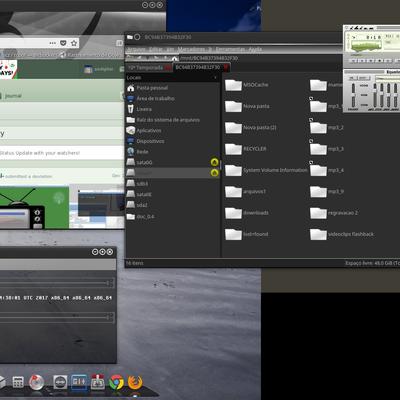Adjust the leftmost audio player volume slider
The image size is (400, 400).
(353, 95)
